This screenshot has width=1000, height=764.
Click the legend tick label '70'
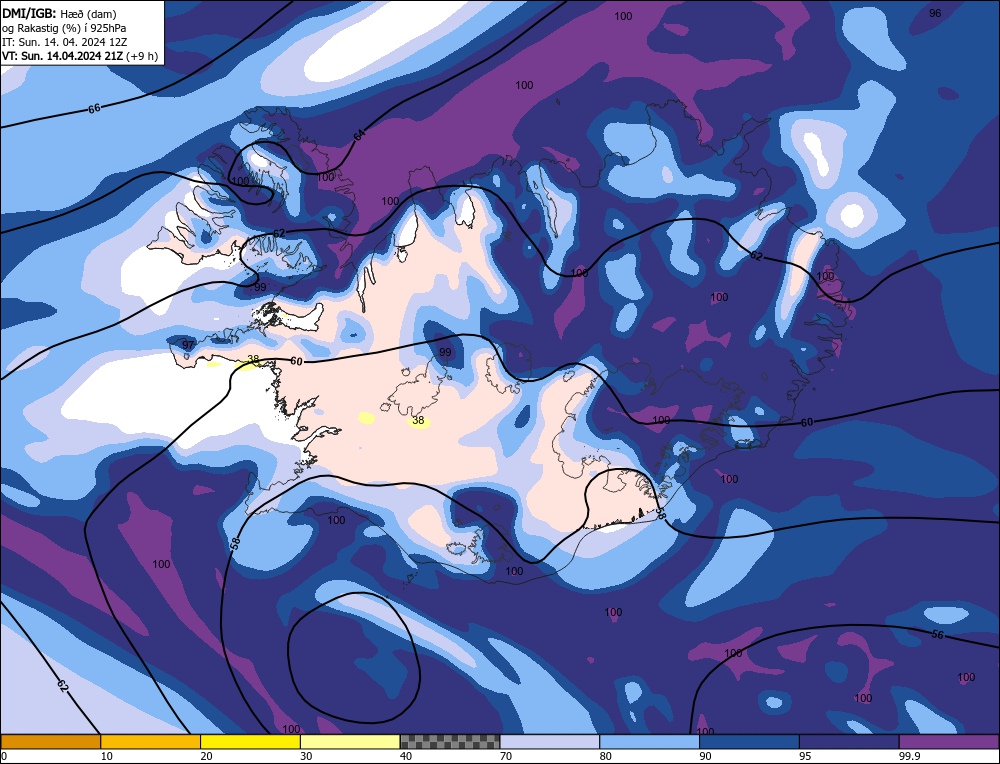(x=506, y=756)
